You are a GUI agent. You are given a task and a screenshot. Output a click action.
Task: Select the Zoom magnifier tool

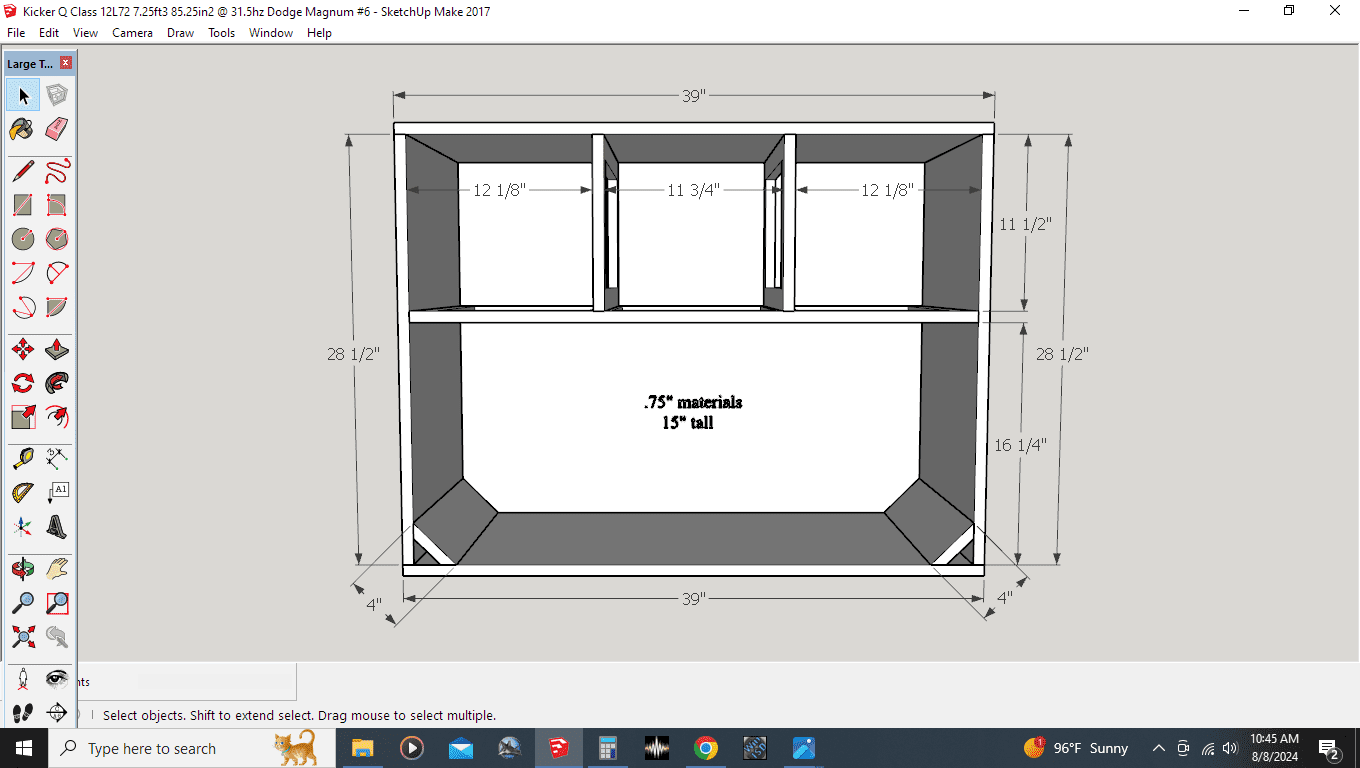[23, 603]
